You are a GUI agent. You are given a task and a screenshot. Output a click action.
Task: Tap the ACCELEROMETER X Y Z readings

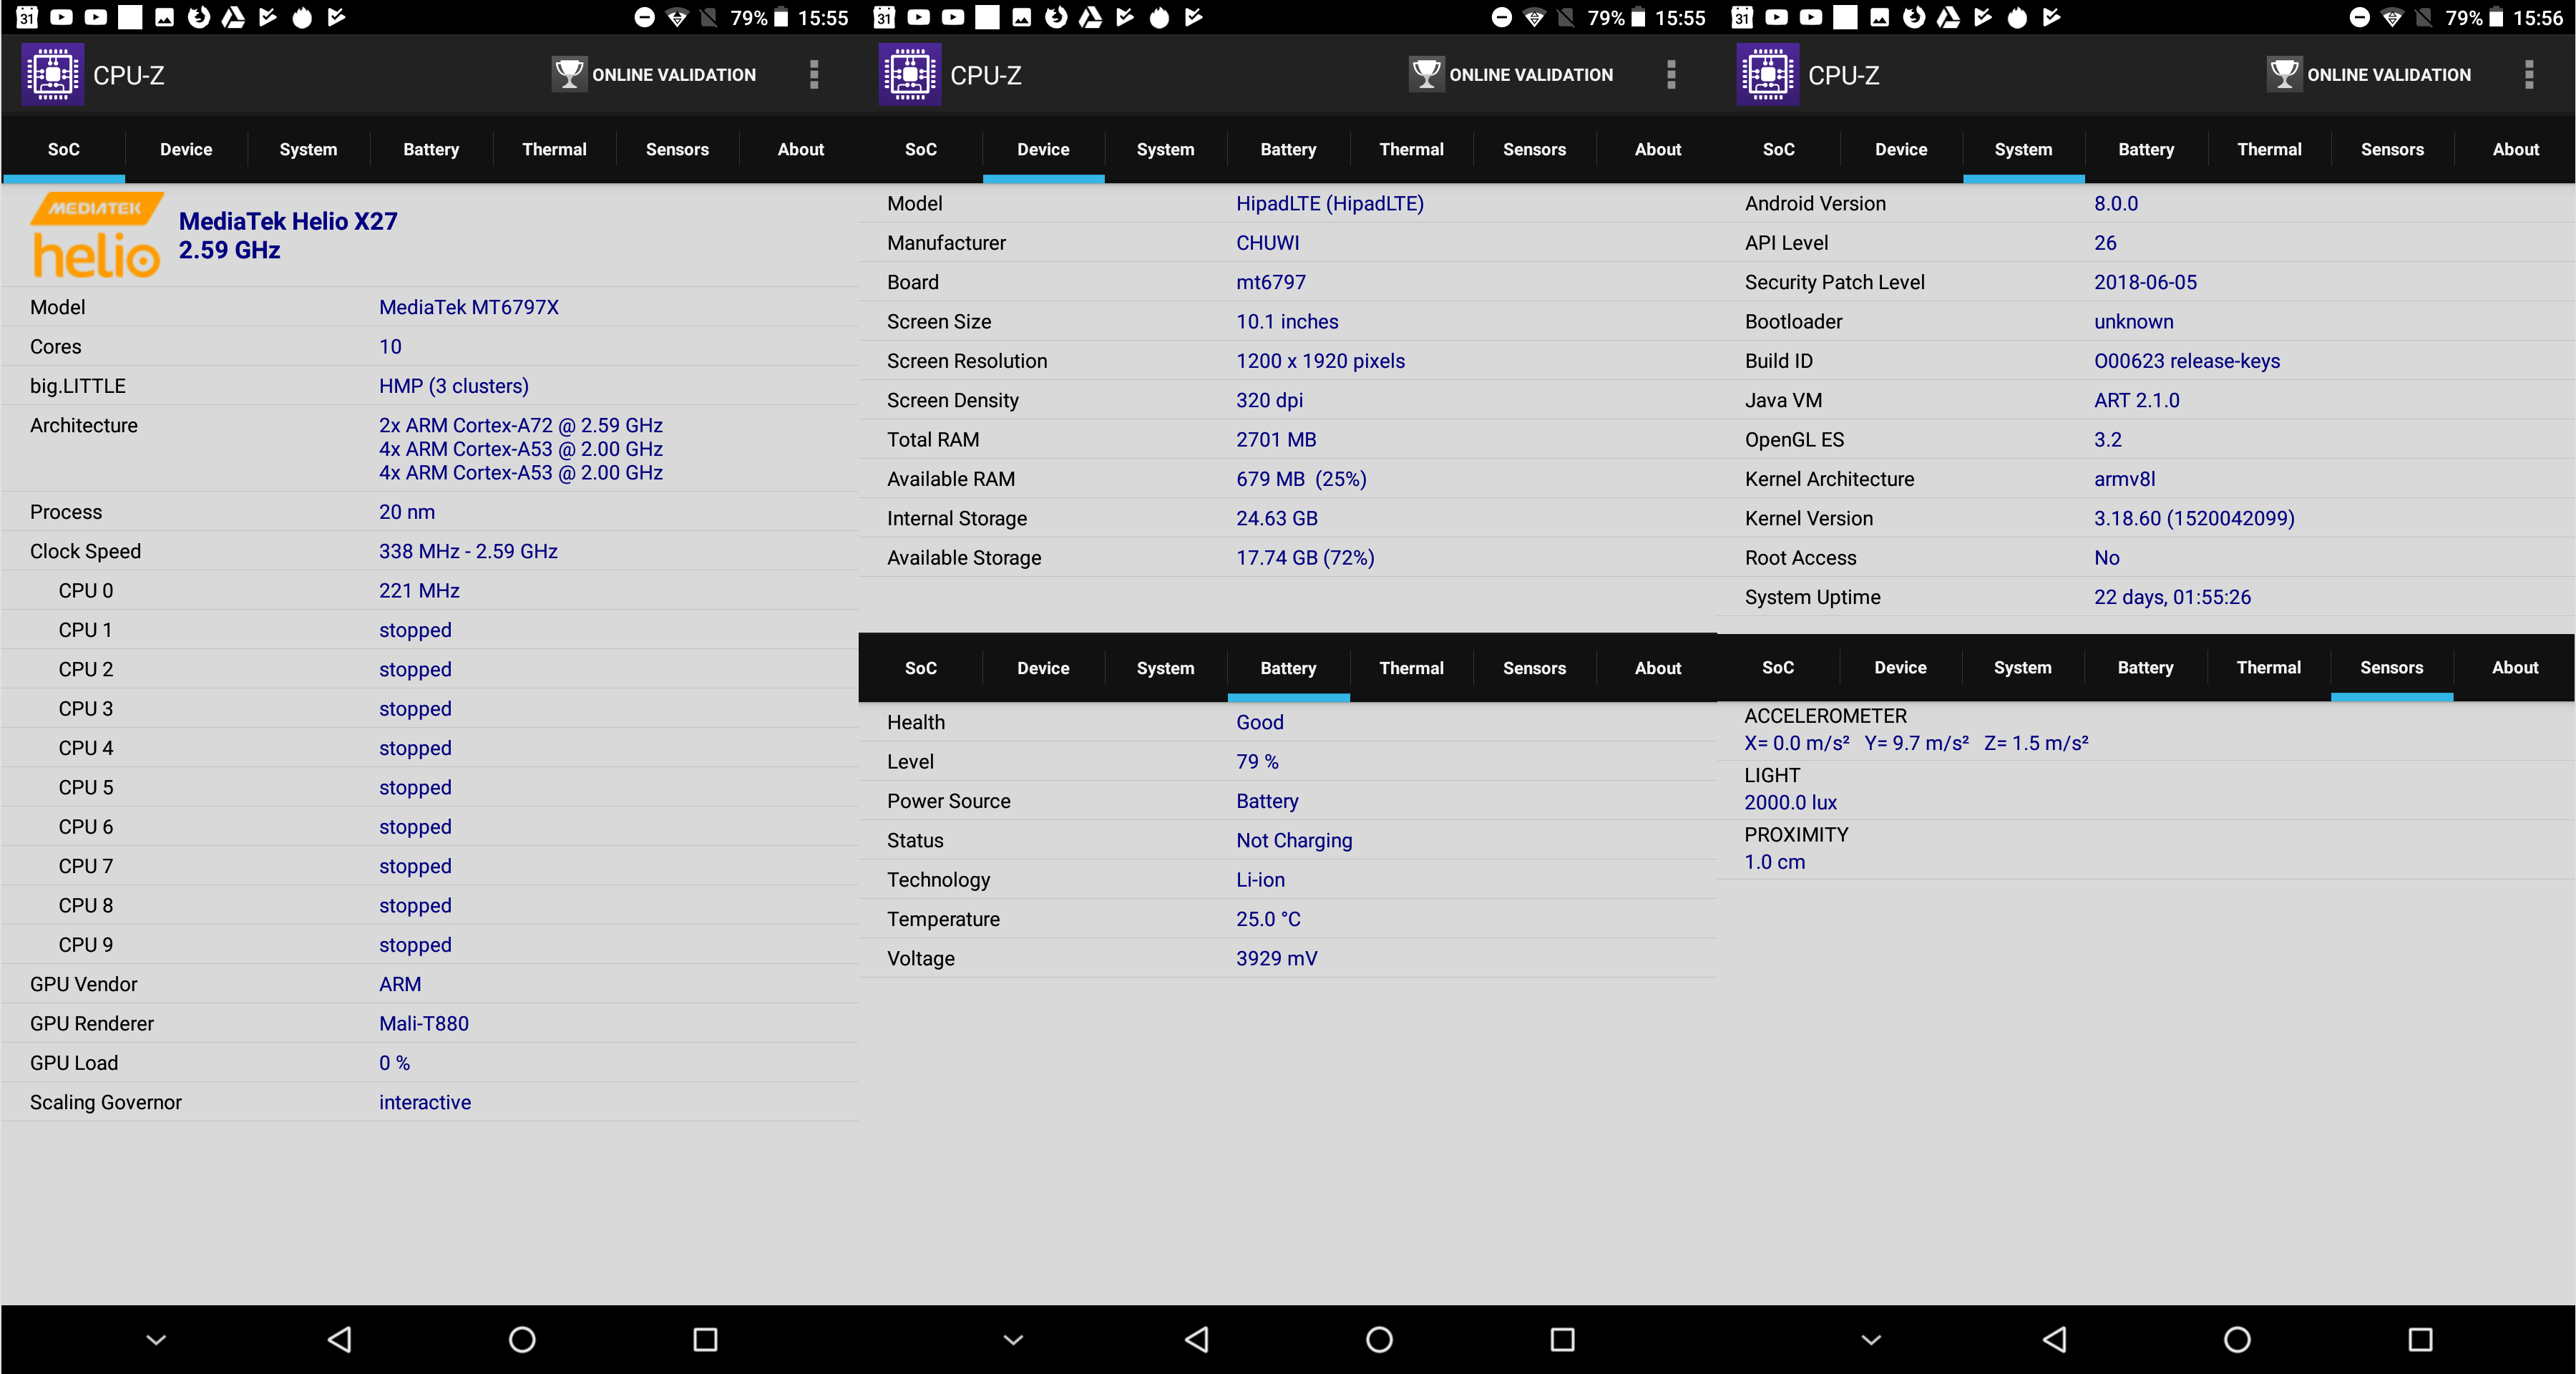[x=1916, y=743]
